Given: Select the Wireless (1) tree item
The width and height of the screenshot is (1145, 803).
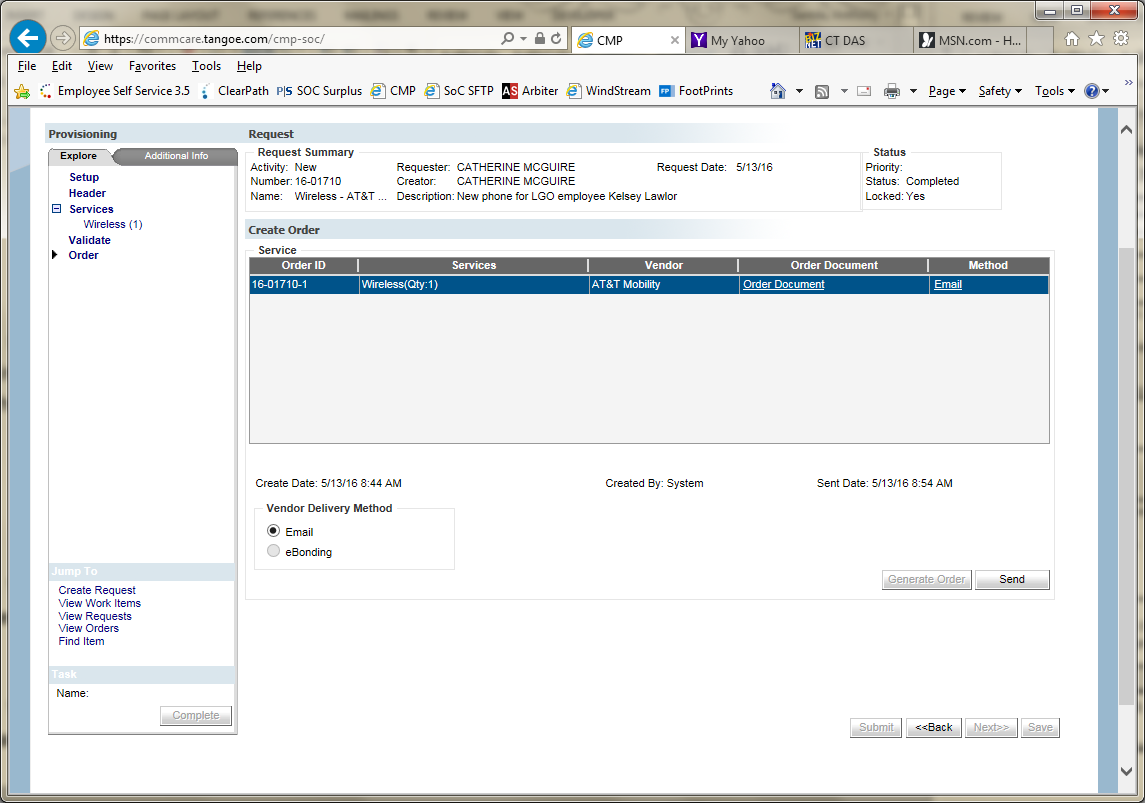Looking at the screenshot, I should coord(113,225).
